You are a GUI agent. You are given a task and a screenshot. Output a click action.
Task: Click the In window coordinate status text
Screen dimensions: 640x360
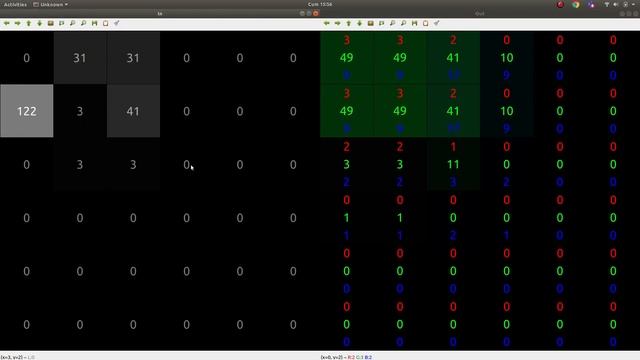[x=18, y=357]
